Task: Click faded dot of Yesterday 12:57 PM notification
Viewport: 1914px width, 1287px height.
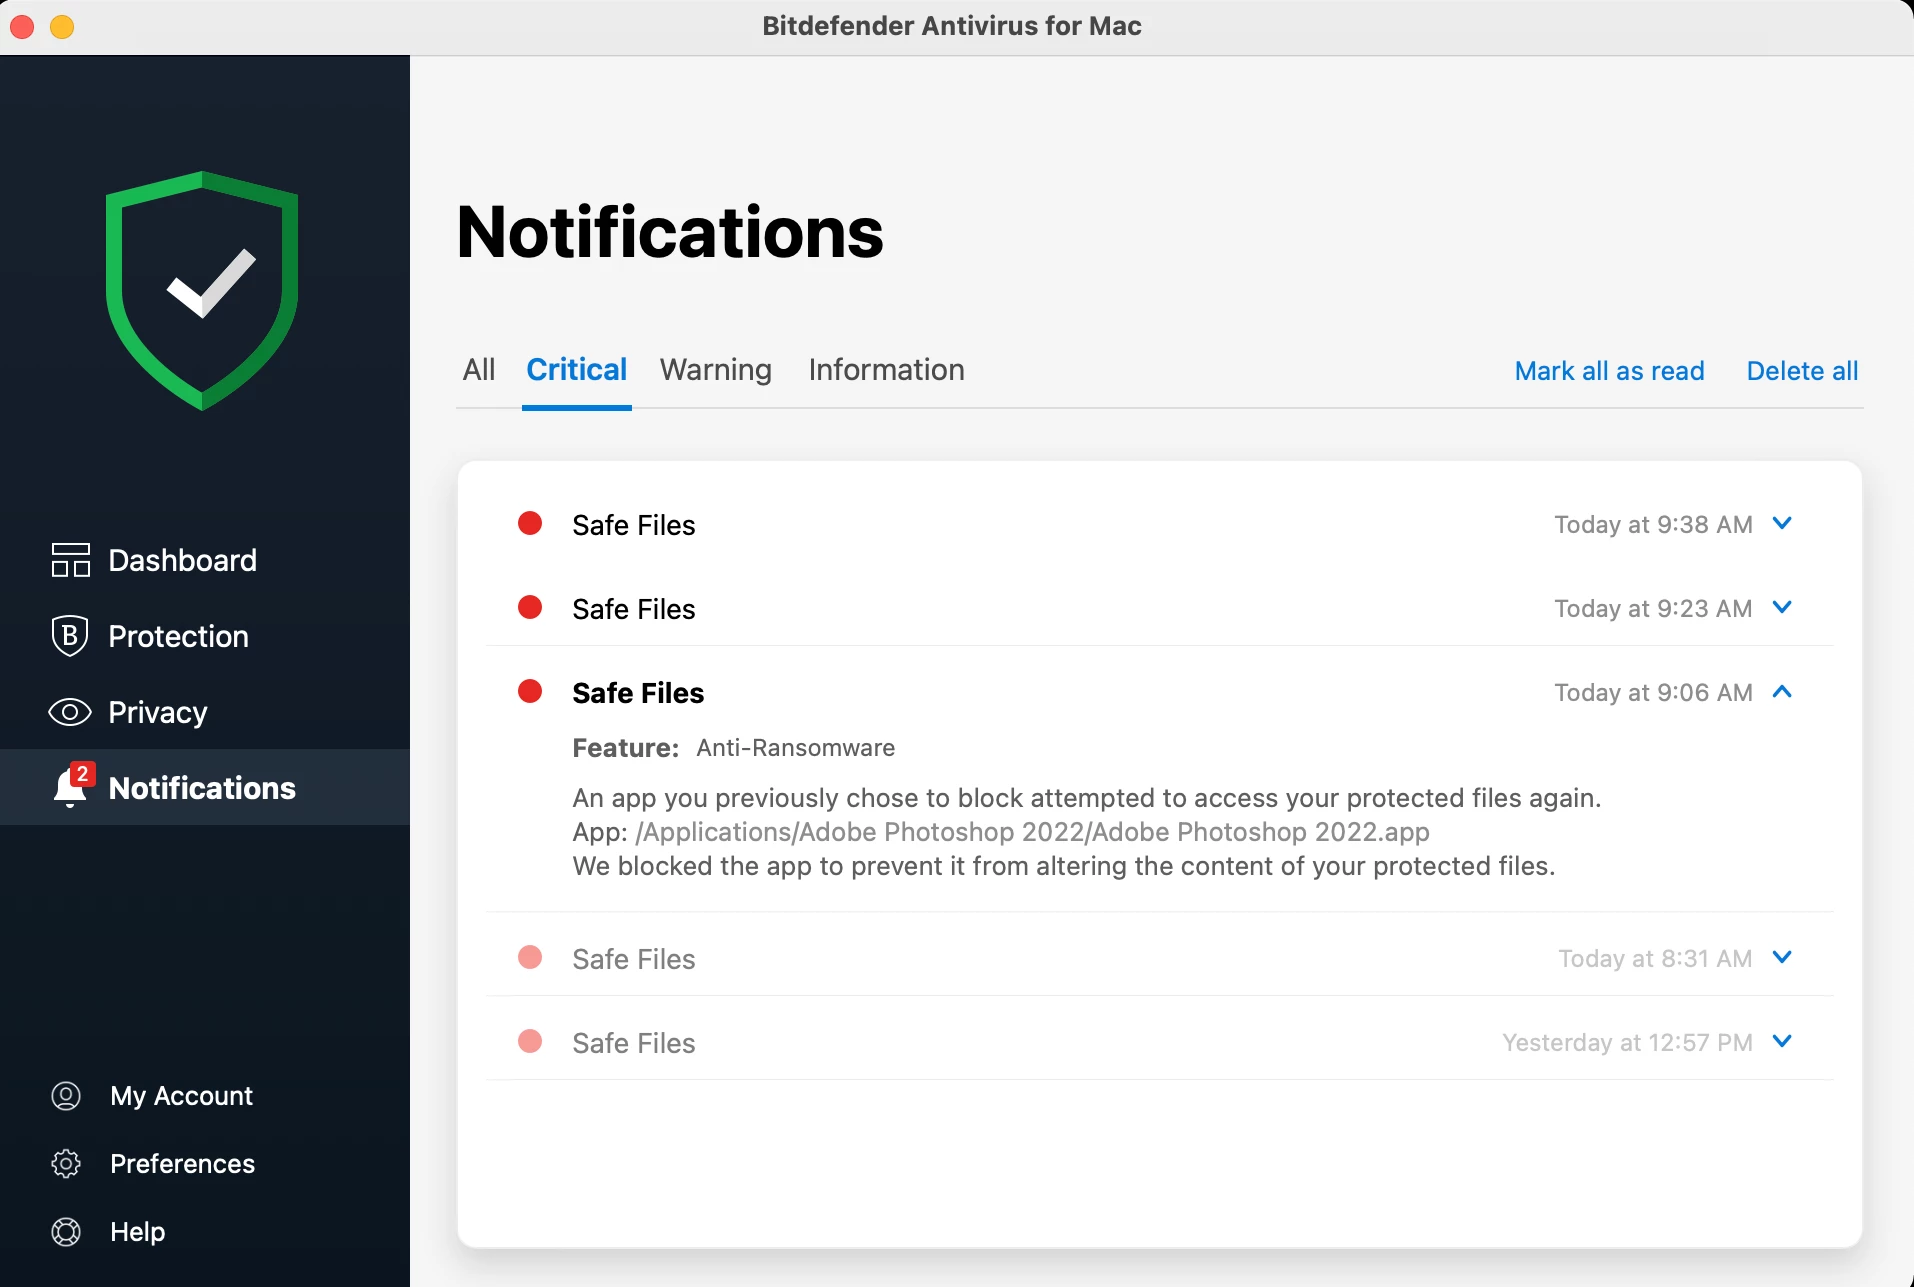Action: [x=530, y=1041]
